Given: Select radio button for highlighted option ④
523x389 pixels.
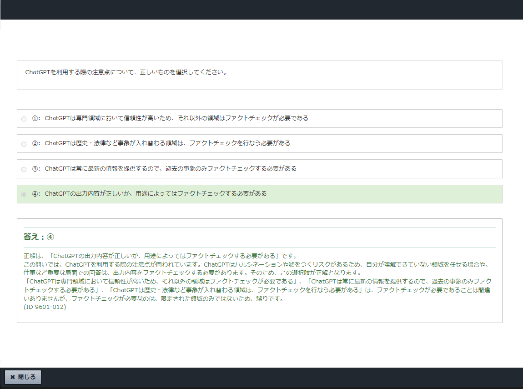Looking at the screenshot, I should pyautogui.click(x=24, y=194).
